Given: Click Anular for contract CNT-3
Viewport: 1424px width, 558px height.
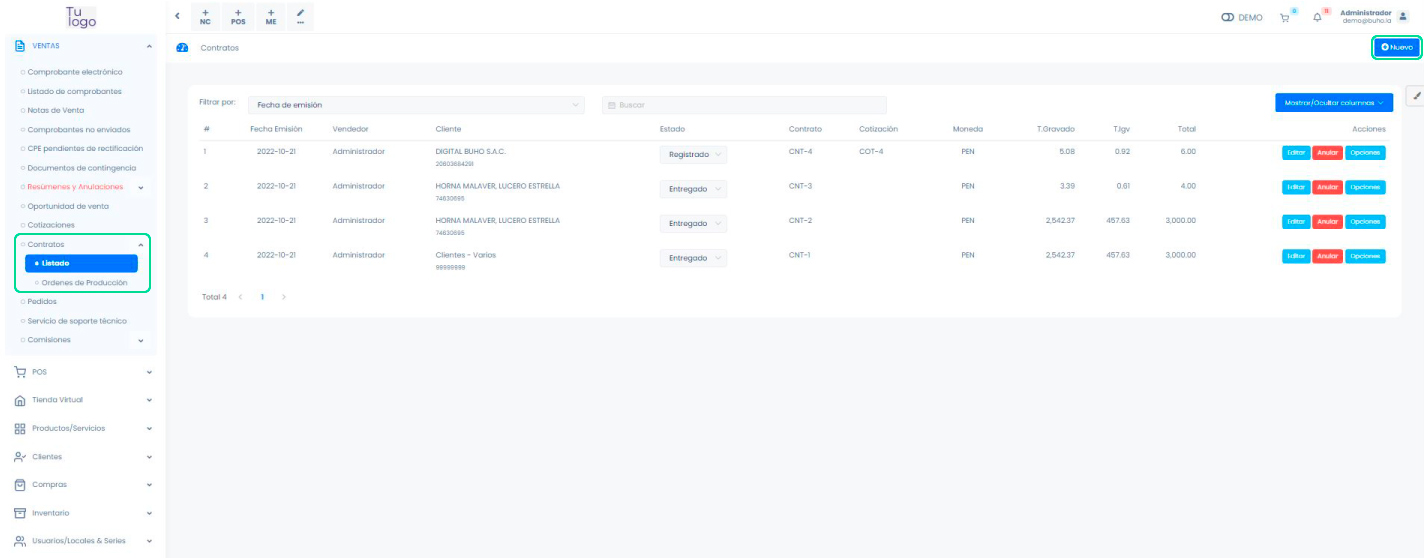Looking at the screenshot, I should coord(1327,187).
